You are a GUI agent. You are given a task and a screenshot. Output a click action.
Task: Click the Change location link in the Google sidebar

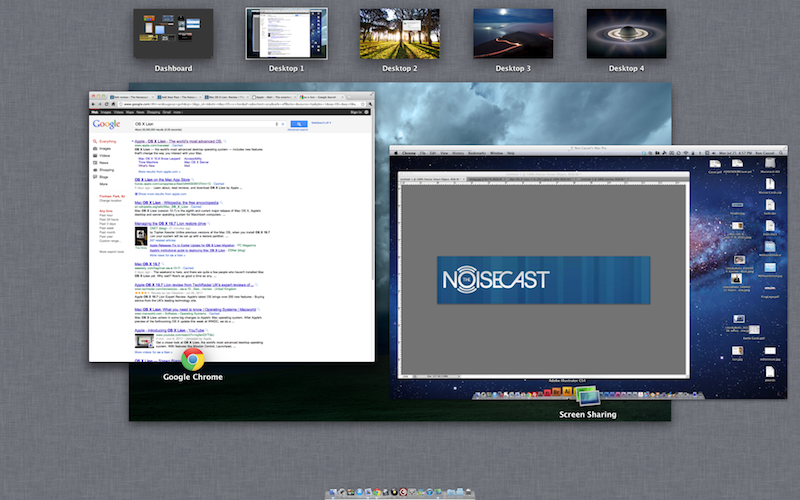[110, 201]
